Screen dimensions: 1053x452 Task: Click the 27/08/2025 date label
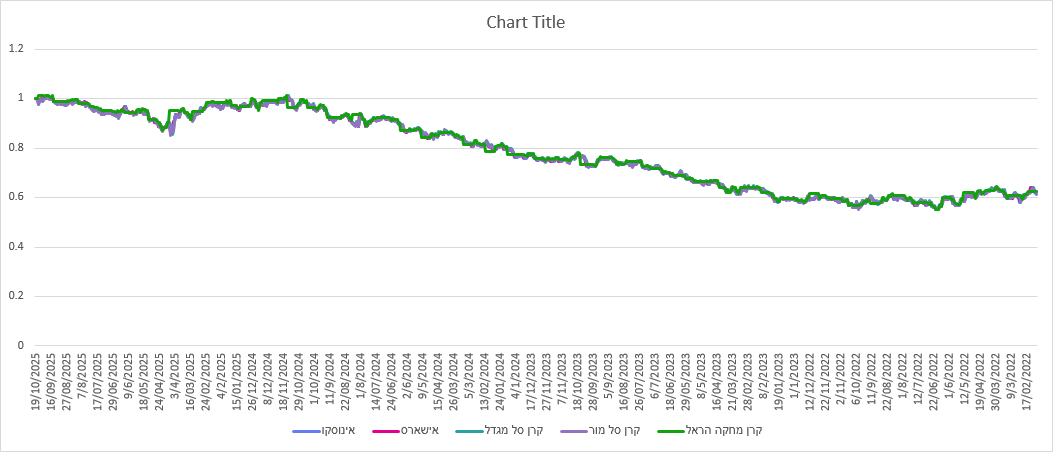pyautogui.click(x=66, y=381)
